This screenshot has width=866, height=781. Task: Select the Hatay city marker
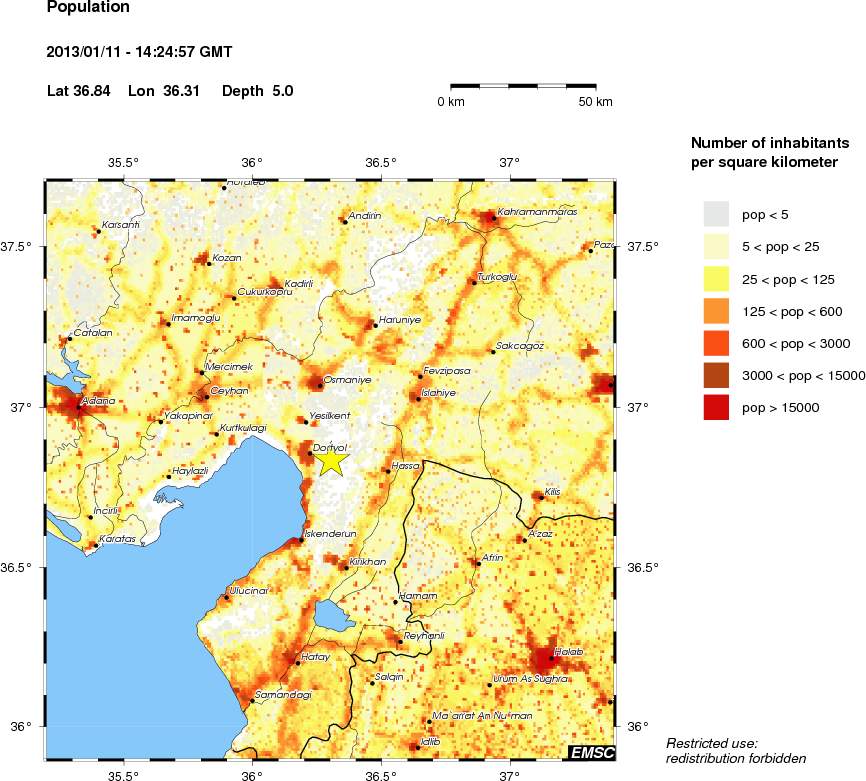tap(298, 663)
